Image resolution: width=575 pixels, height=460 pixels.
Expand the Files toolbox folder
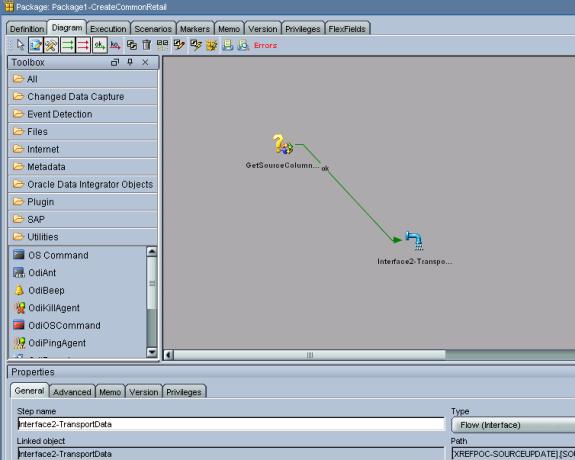83,131
